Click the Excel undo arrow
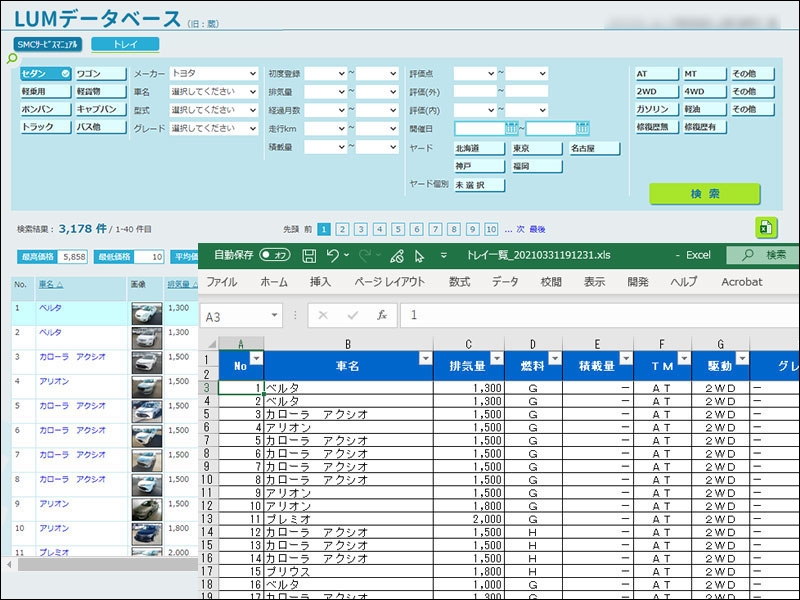 tap(333, 255)
